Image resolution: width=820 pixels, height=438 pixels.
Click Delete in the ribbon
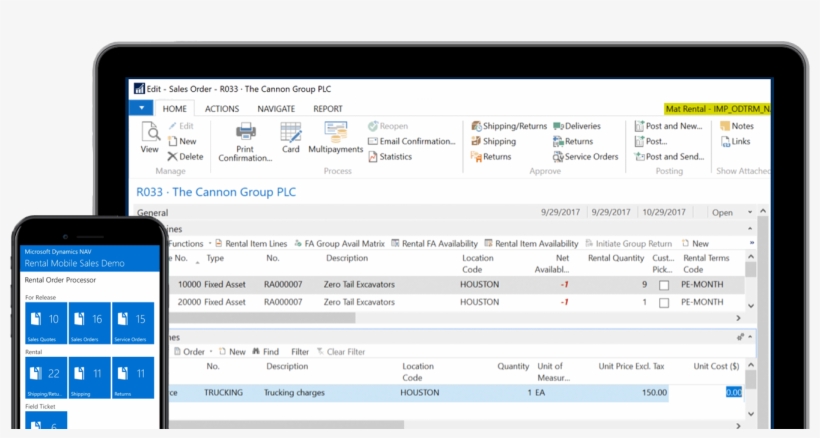click(185, 156)
